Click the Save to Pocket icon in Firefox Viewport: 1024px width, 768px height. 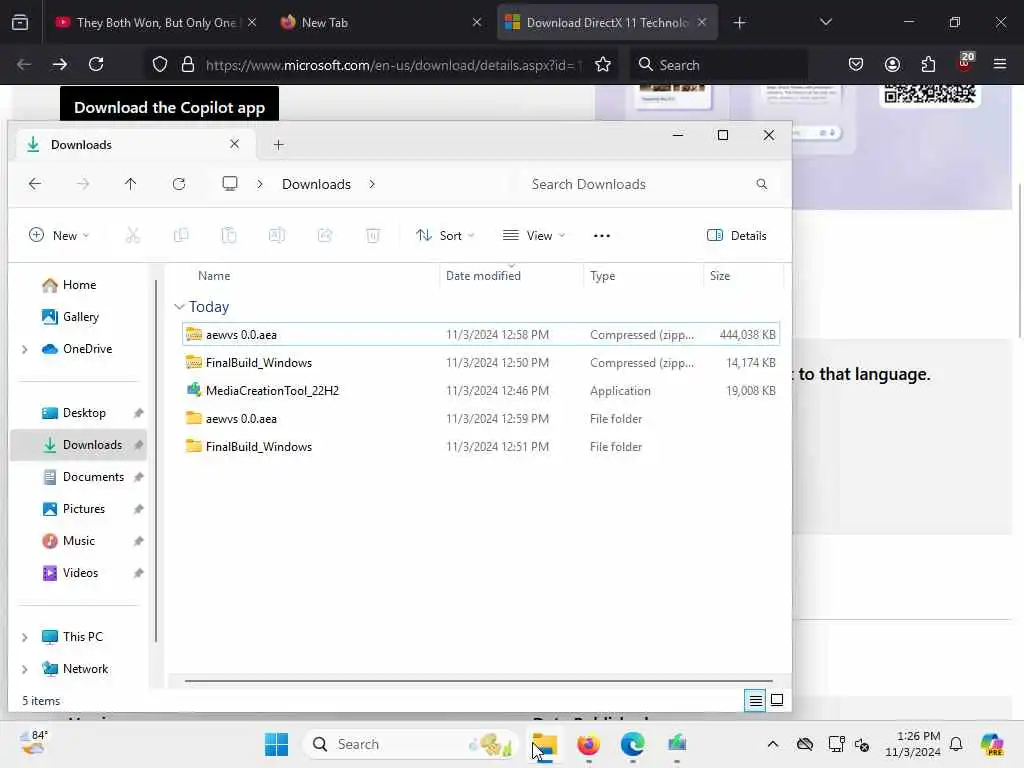pyautogui.click(x=856, y=64)
